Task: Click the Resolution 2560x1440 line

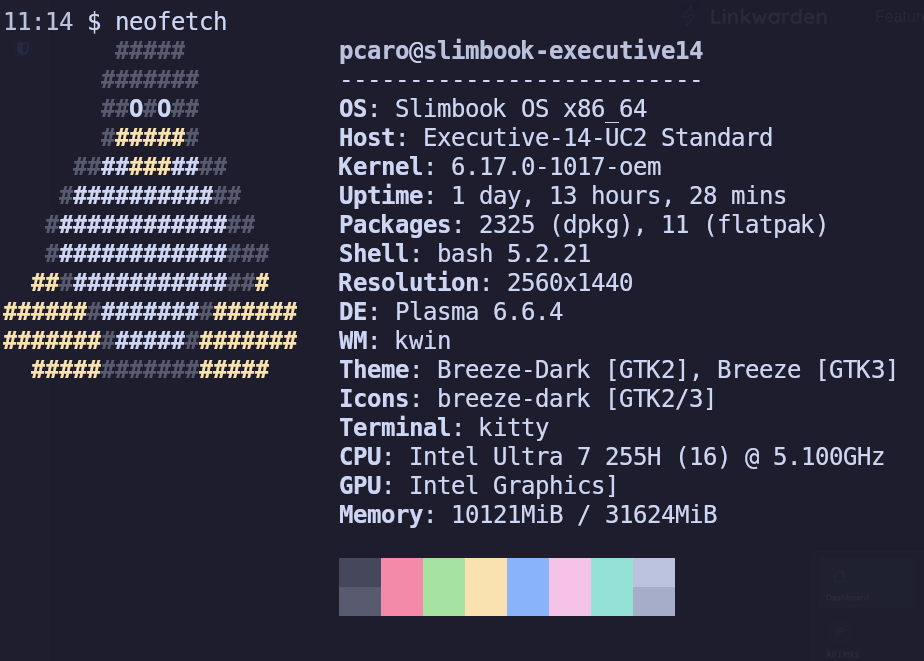Action: (x=485, y=283)
